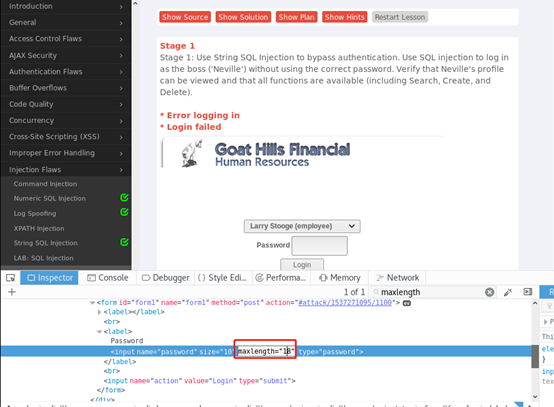Expand the Concurrency menu
Screen dimensions: 554x407
pos(66,120)
